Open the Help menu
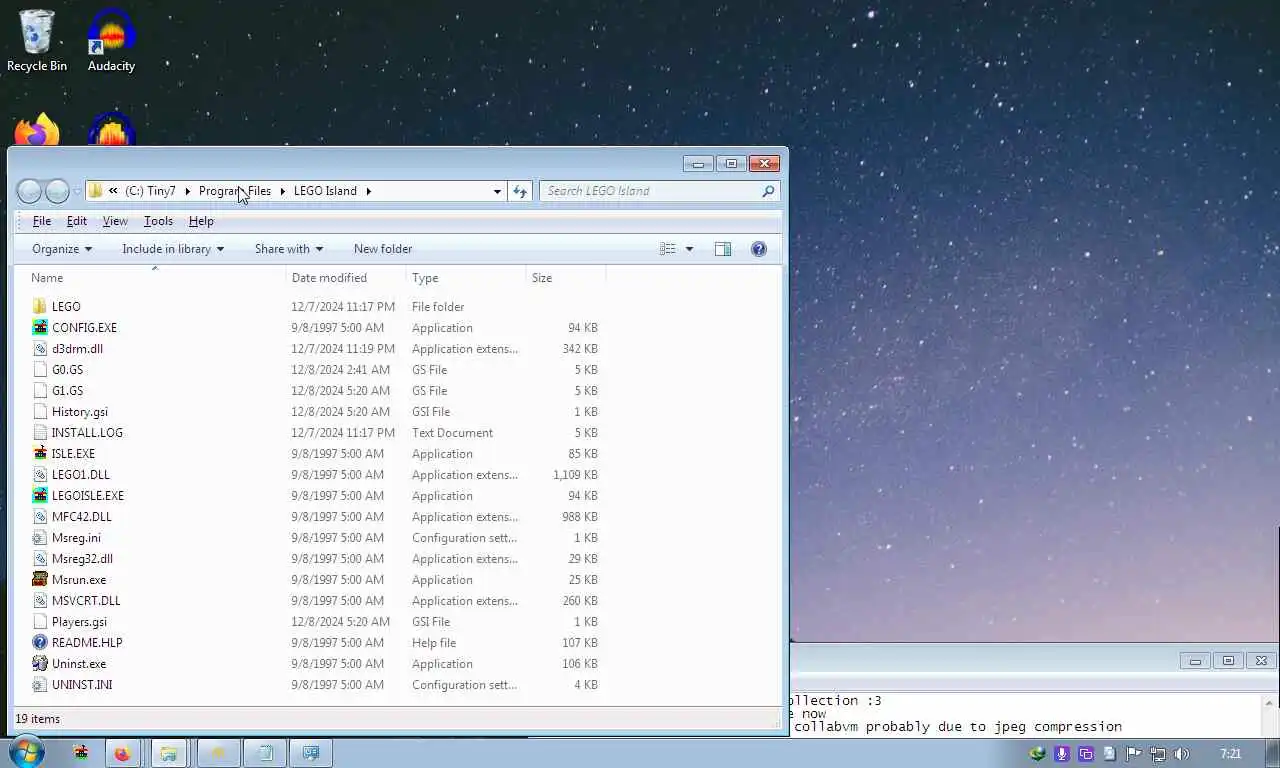 point(201,221)
